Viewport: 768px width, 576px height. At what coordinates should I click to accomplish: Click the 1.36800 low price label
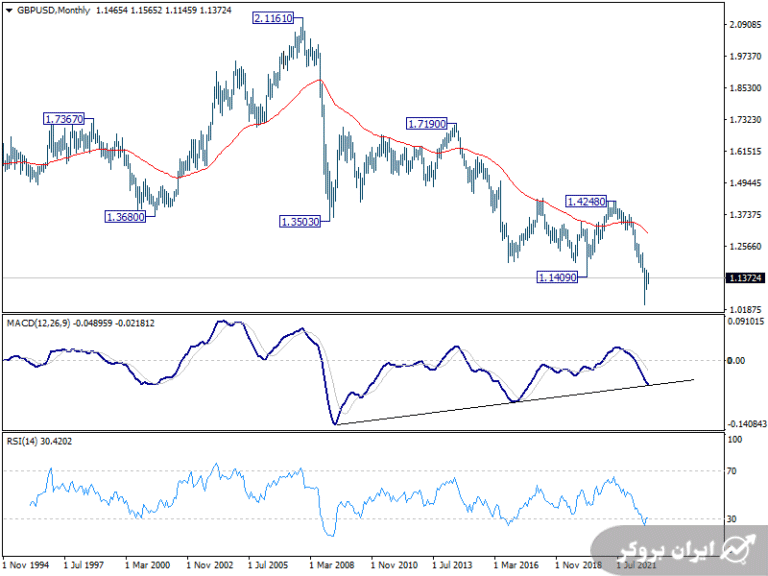point(125,216)
